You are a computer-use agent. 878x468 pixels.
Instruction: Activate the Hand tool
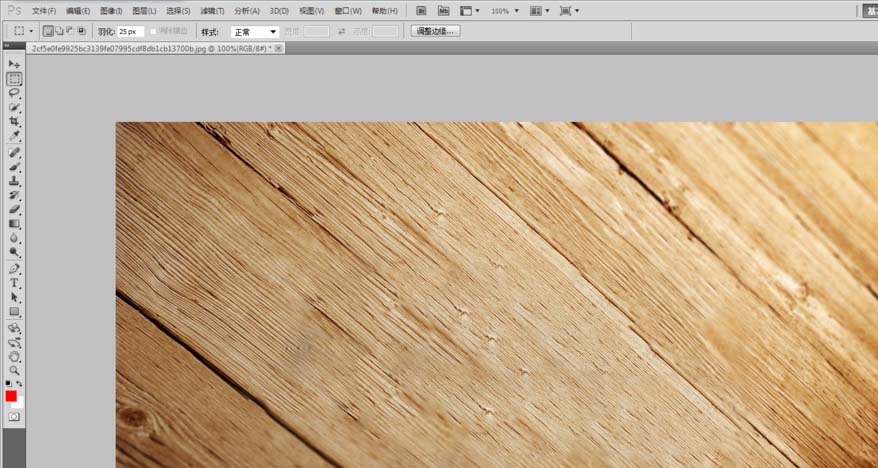[x=14, y=355]
